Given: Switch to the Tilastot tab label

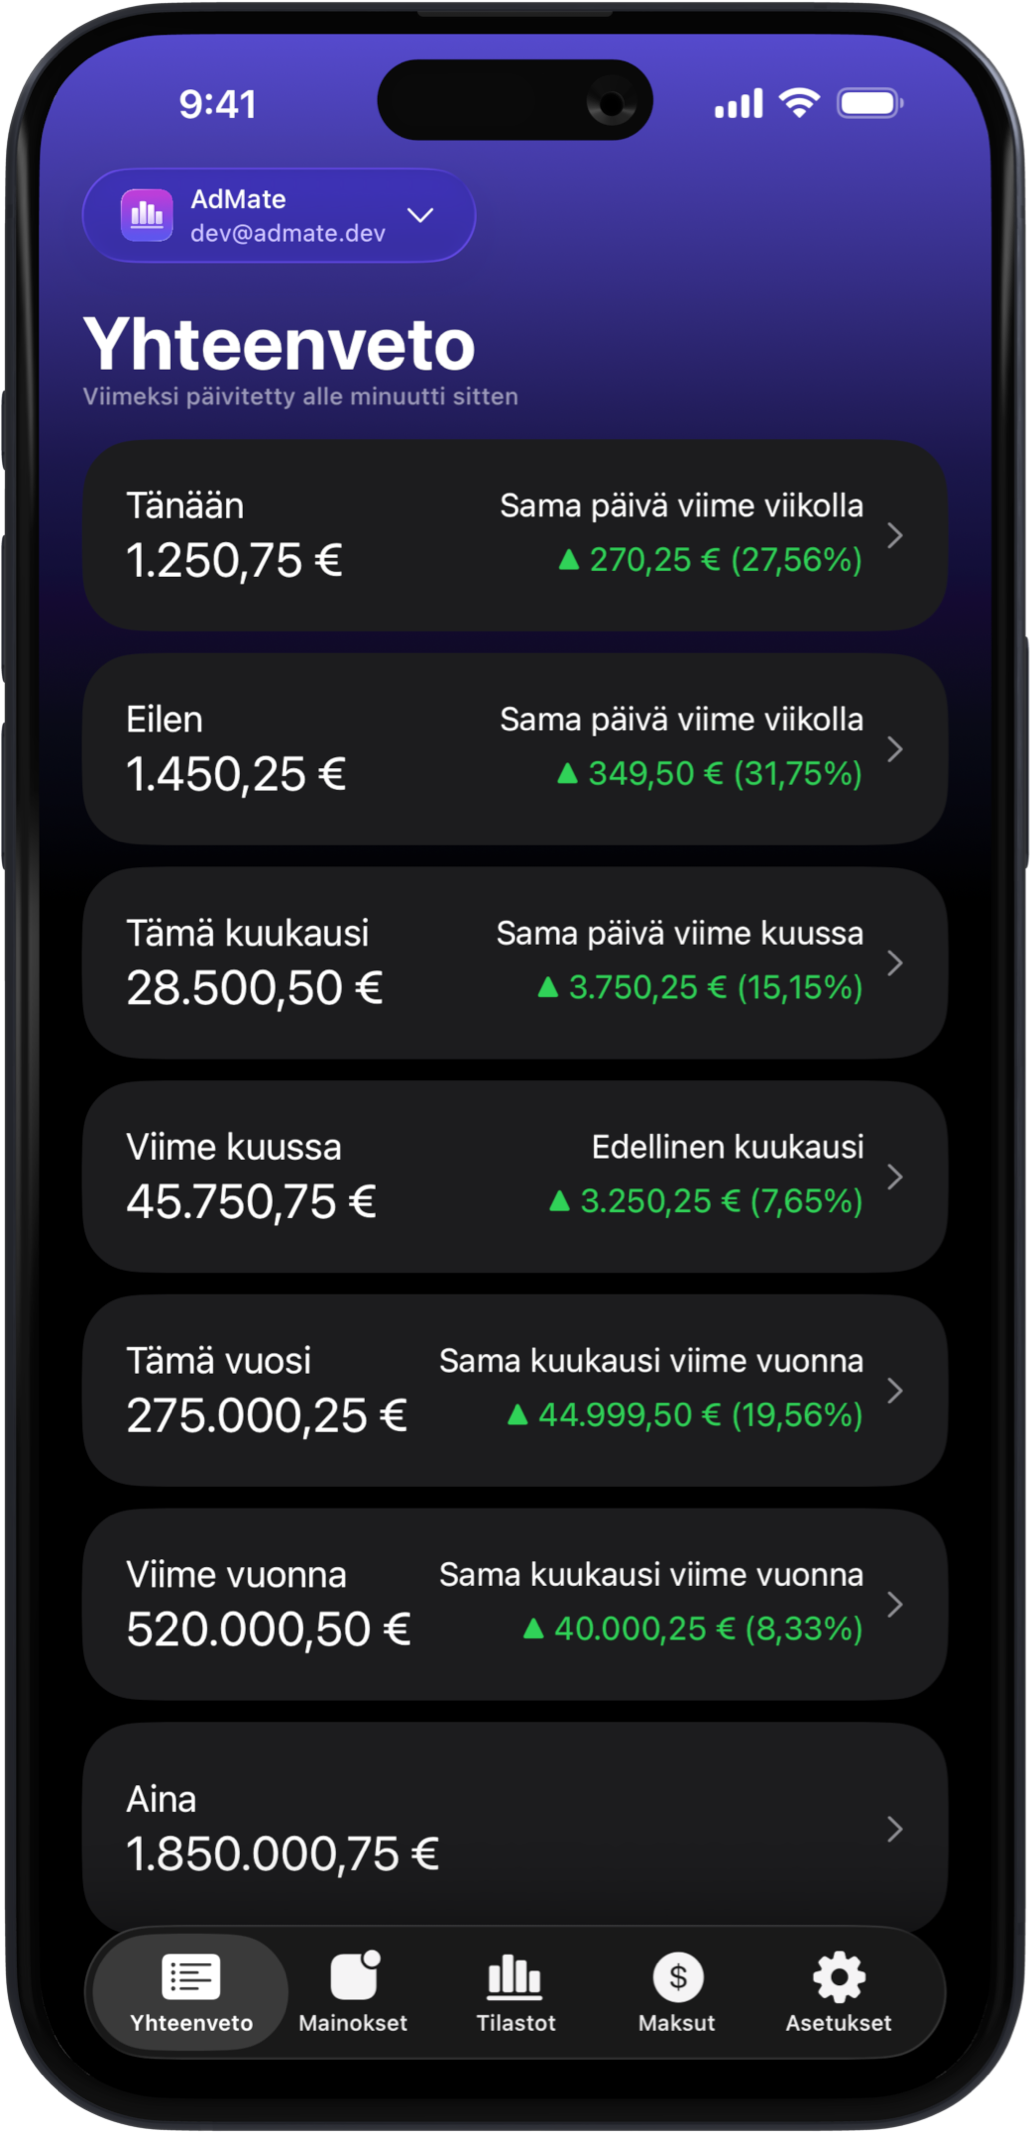Looking at the screenshot, I should coord(515,2023).
